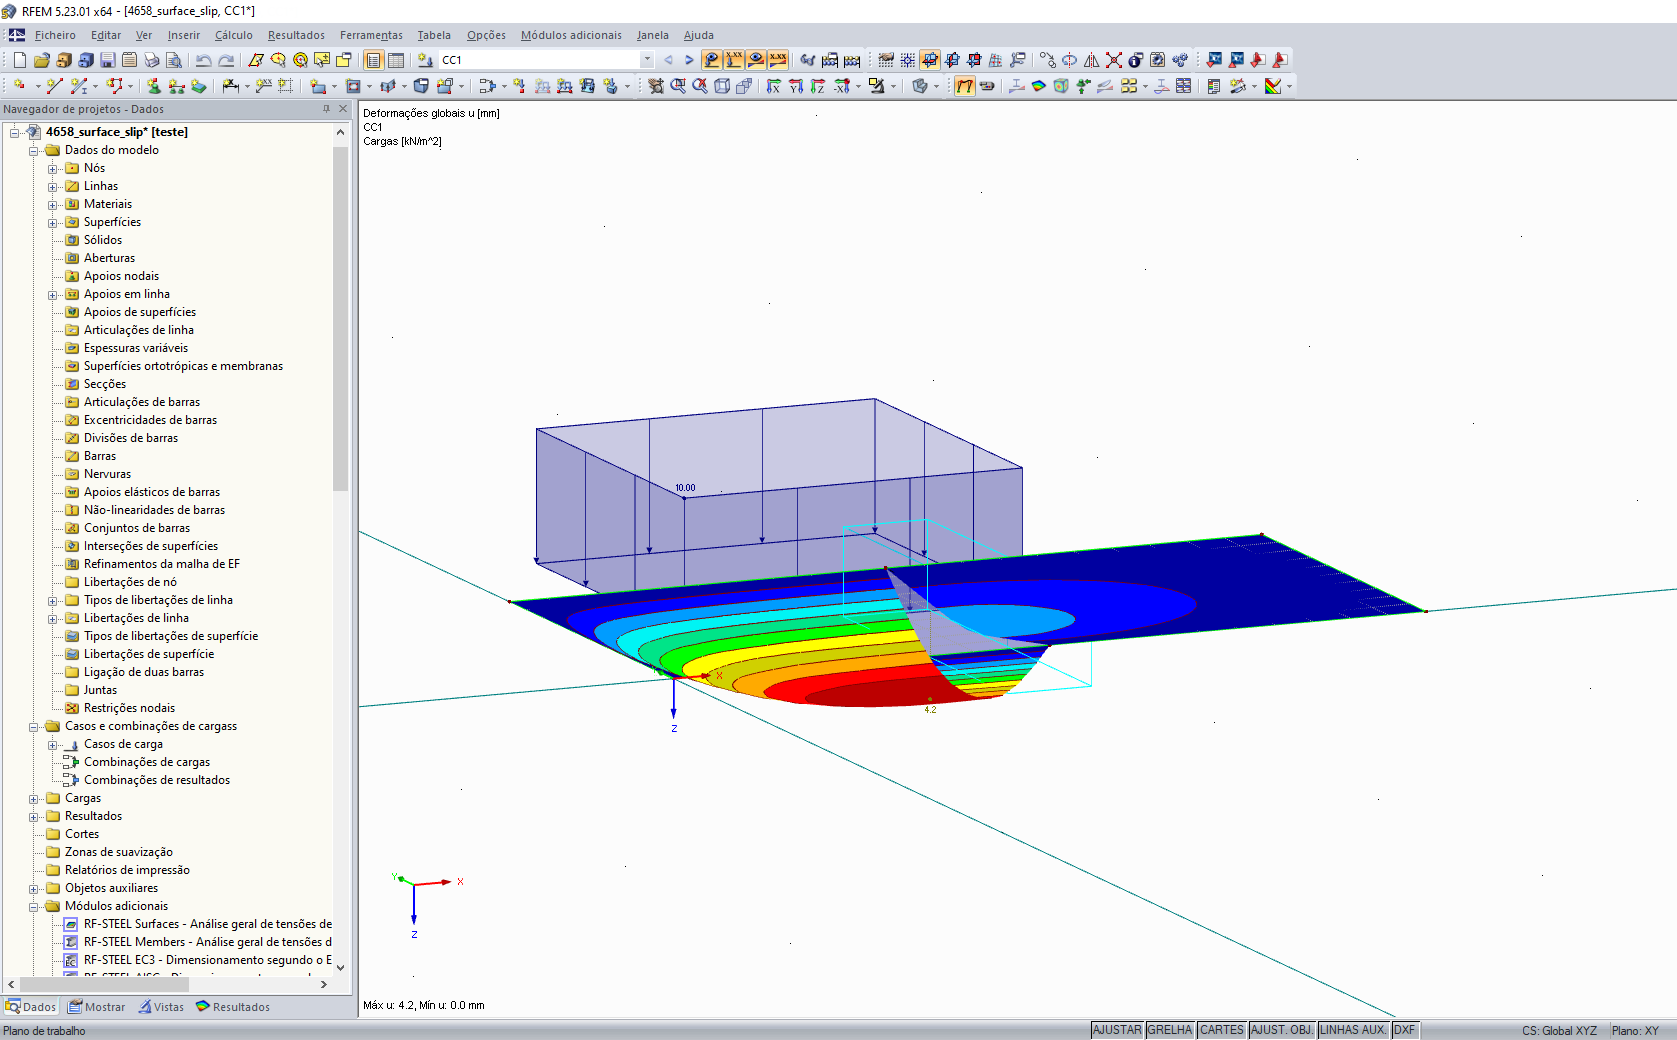The image size is (1677, 1040).
Task: Click the view in X direction icon
Action: click(x=774, y=86)
